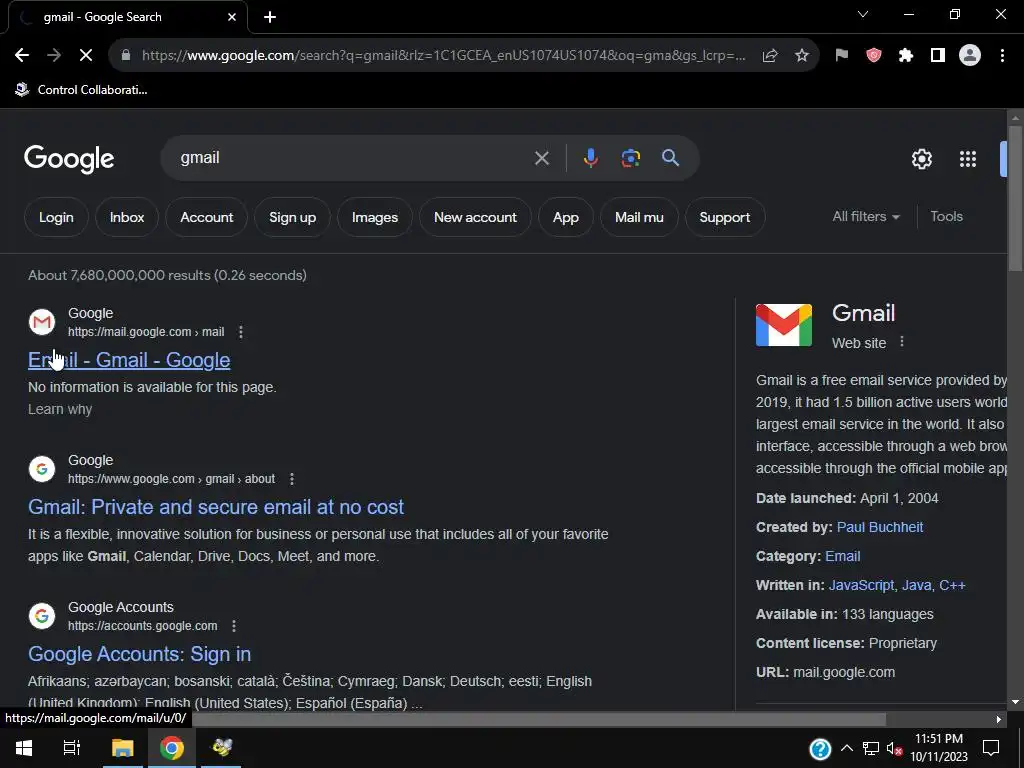Search by image with the Google Lens icon
The height and width of the screenshot is (768, 1024).
point(631,158)
